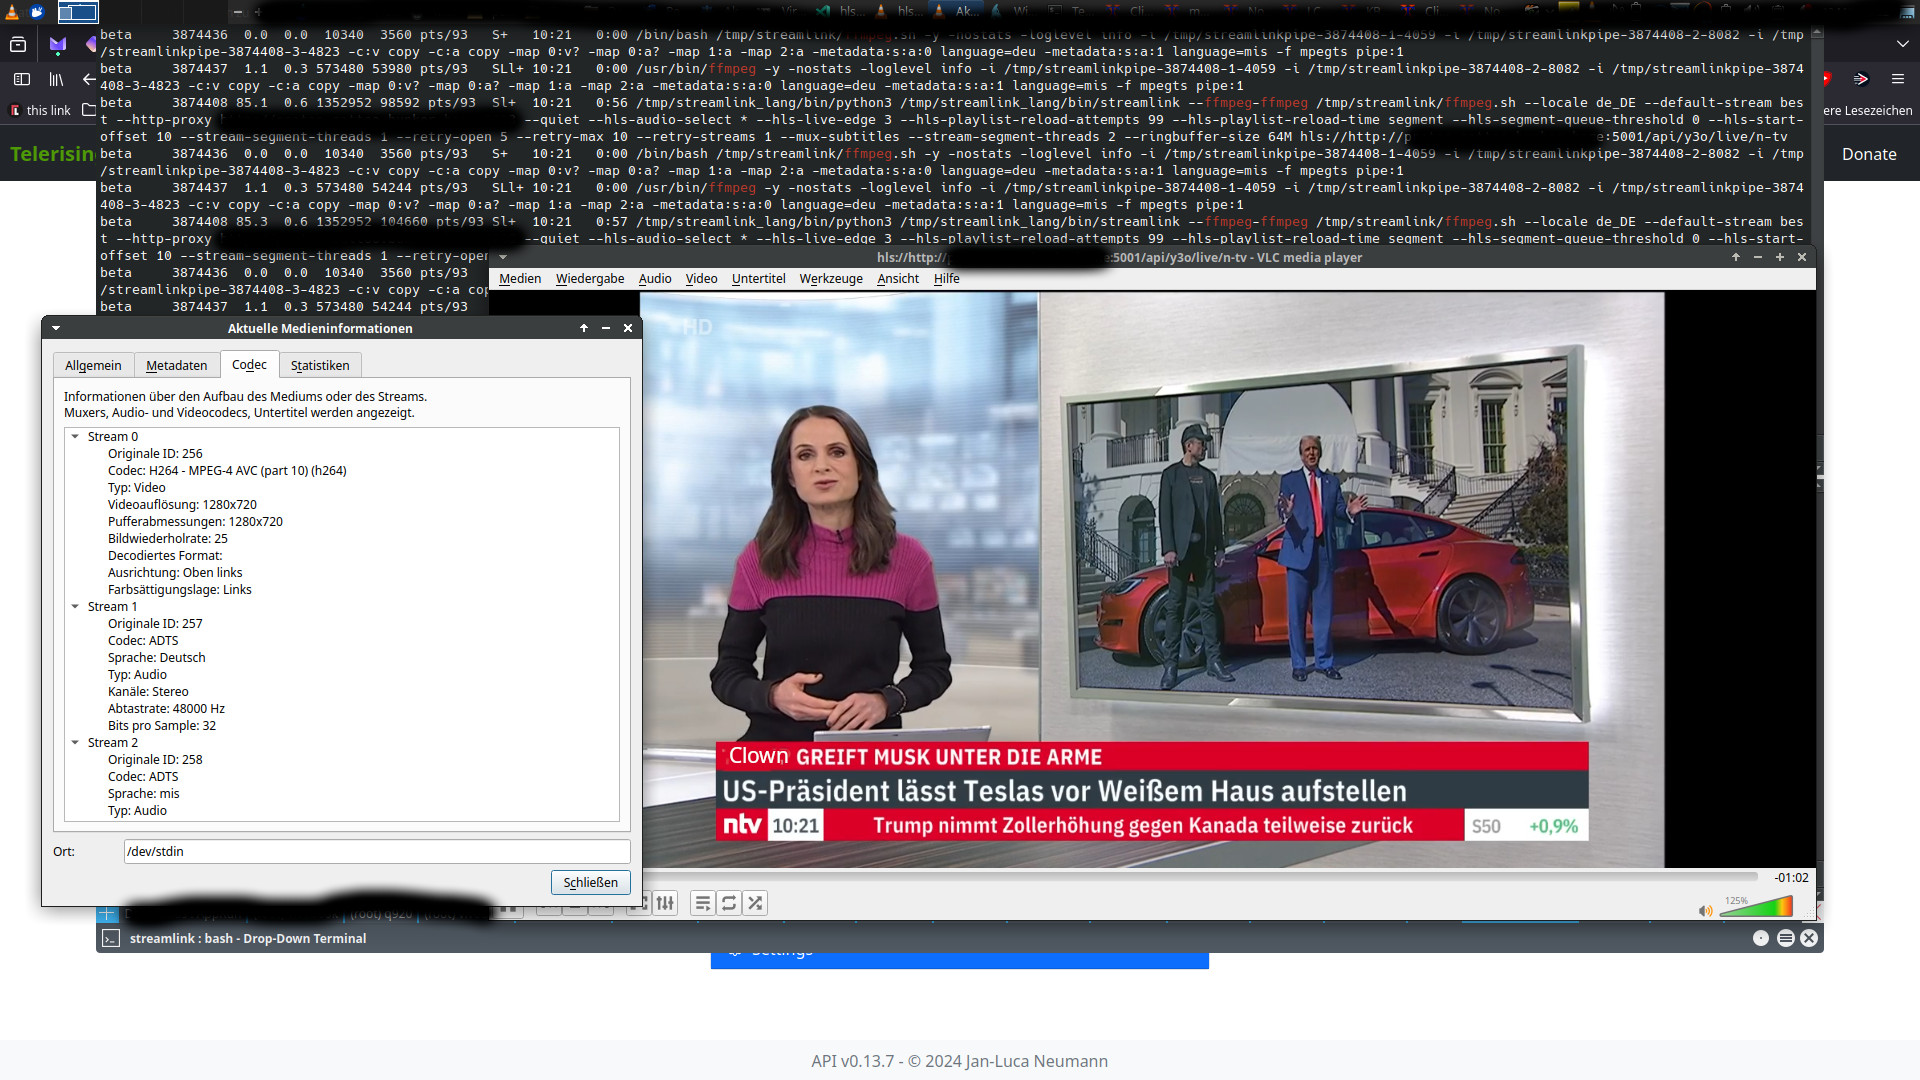The height and width of the screenshot is (1080, 1920).
Task: Click the Schließen button in media info
Action: pyautogui.click(x=590, y=883)
